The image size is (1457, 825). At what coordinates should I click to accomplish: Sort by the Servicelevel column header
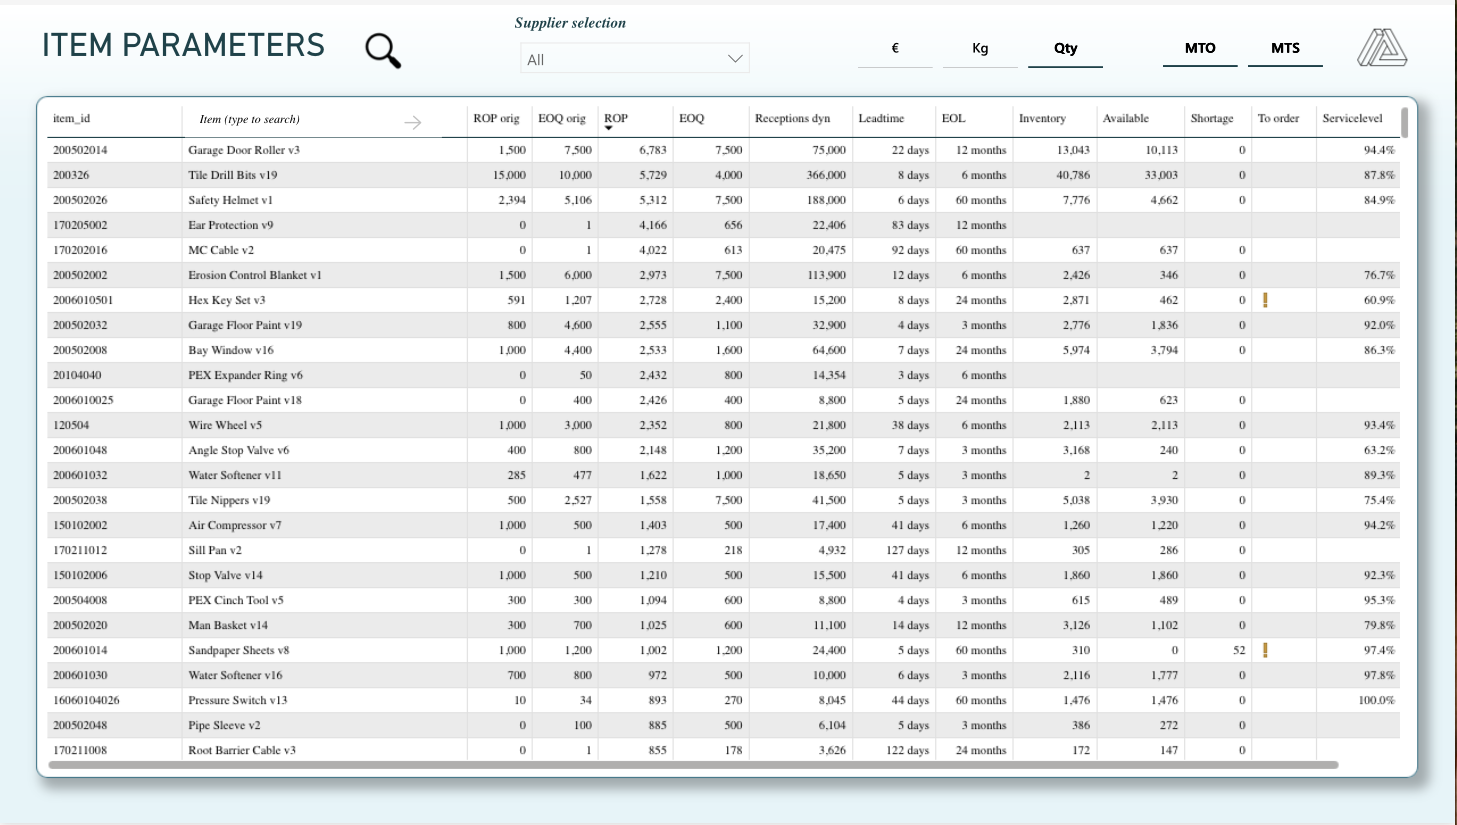click(x=1352, y=118)
